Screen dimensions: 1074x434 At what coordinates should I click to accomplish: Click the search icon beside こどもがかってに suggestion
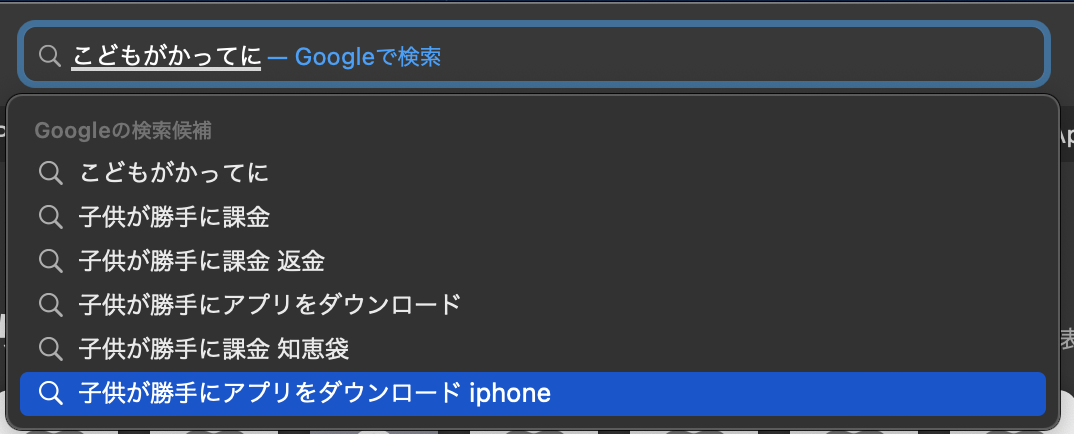(x=50, y=173)
